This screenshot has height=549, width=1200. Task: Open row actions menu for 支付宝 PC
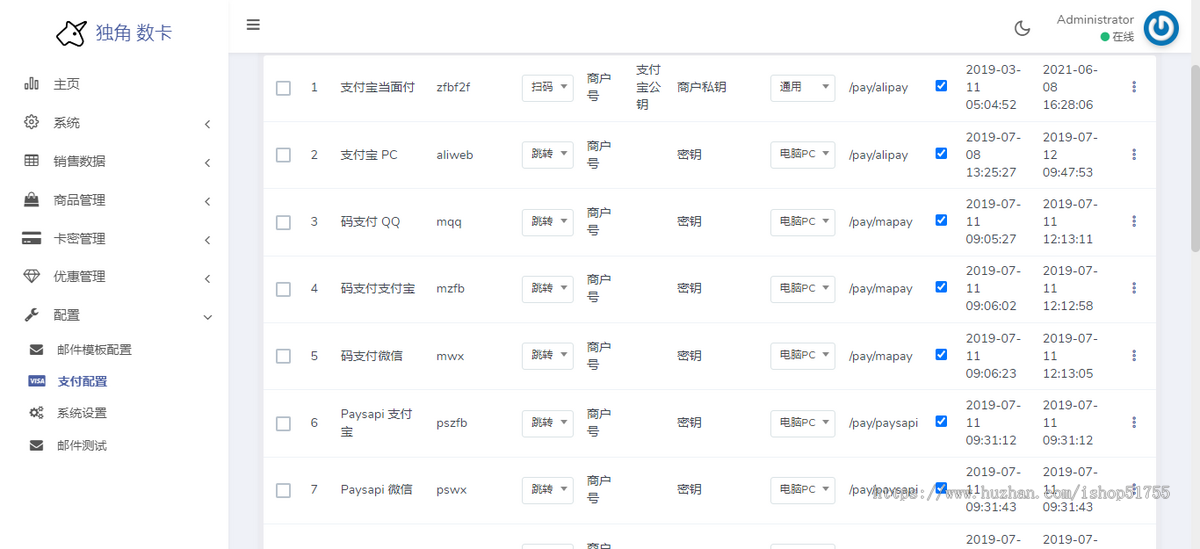point(1134,154)
